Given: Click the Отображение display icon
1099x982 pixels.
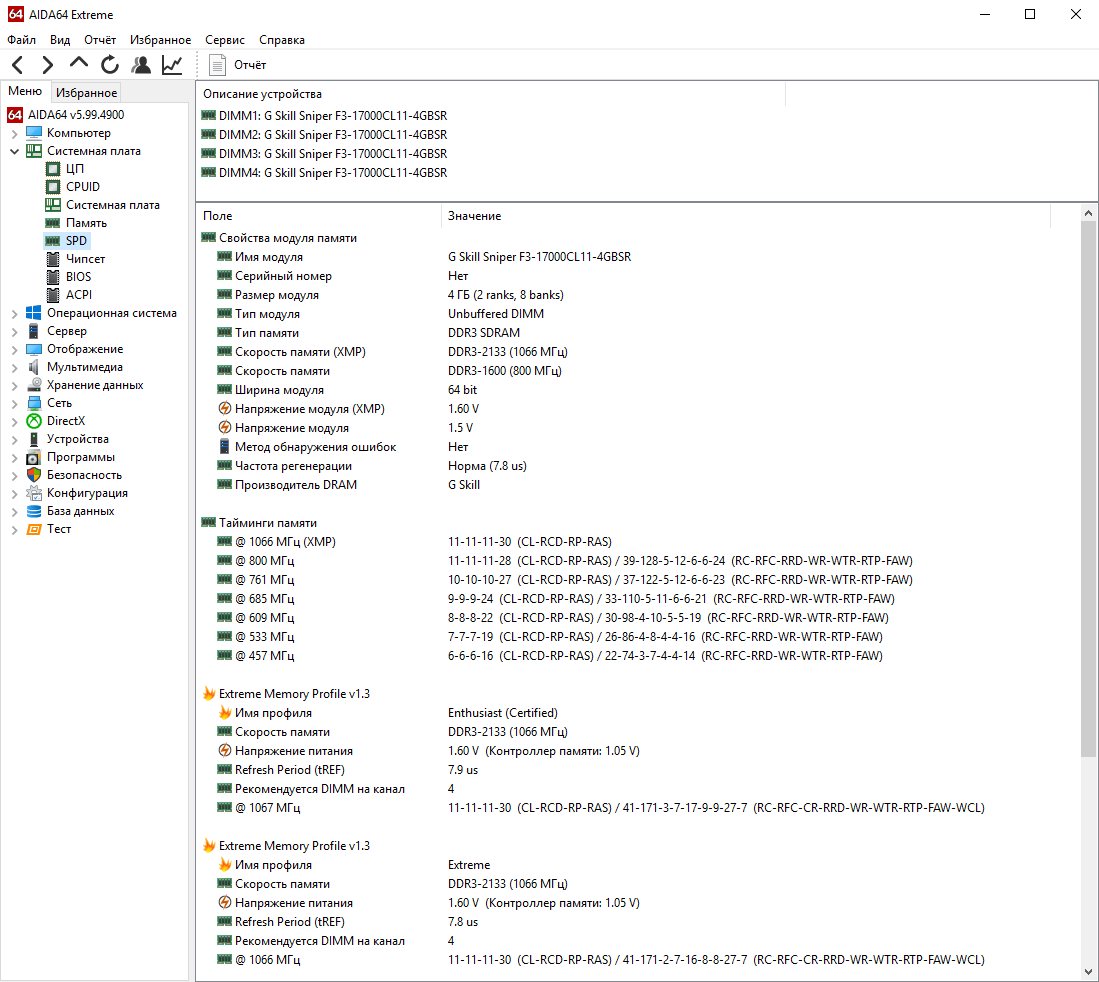Looking at the screenshot, I should (34, 349).
